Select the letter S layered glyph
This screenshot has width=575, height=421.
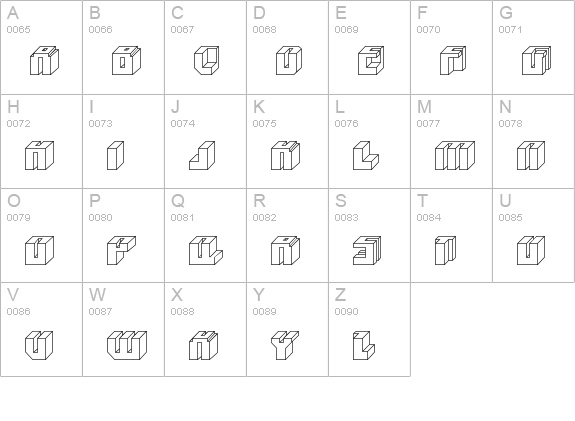tap(367, 250)
